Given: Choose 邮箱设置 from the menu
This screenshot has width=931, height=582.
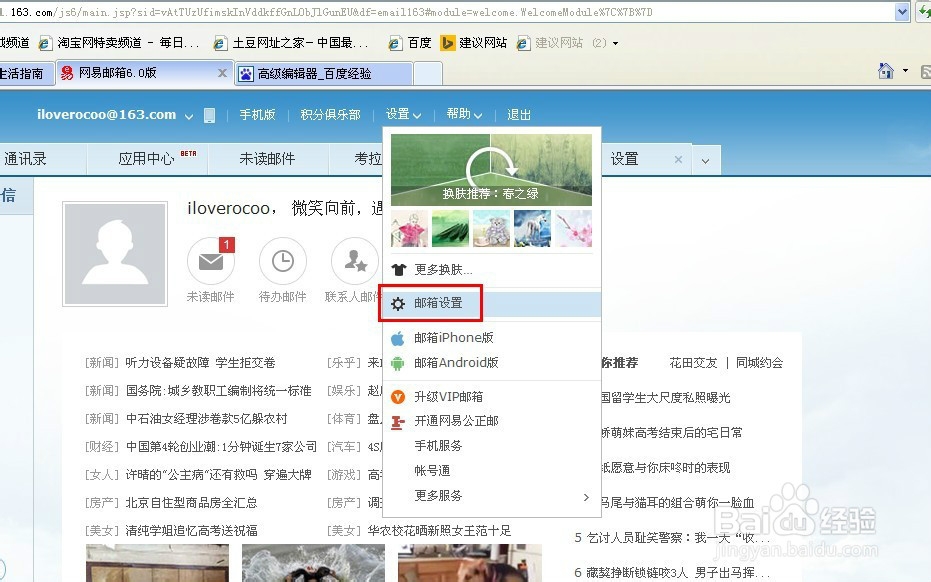Looking at the screenshot, I should tap(492, 303).
